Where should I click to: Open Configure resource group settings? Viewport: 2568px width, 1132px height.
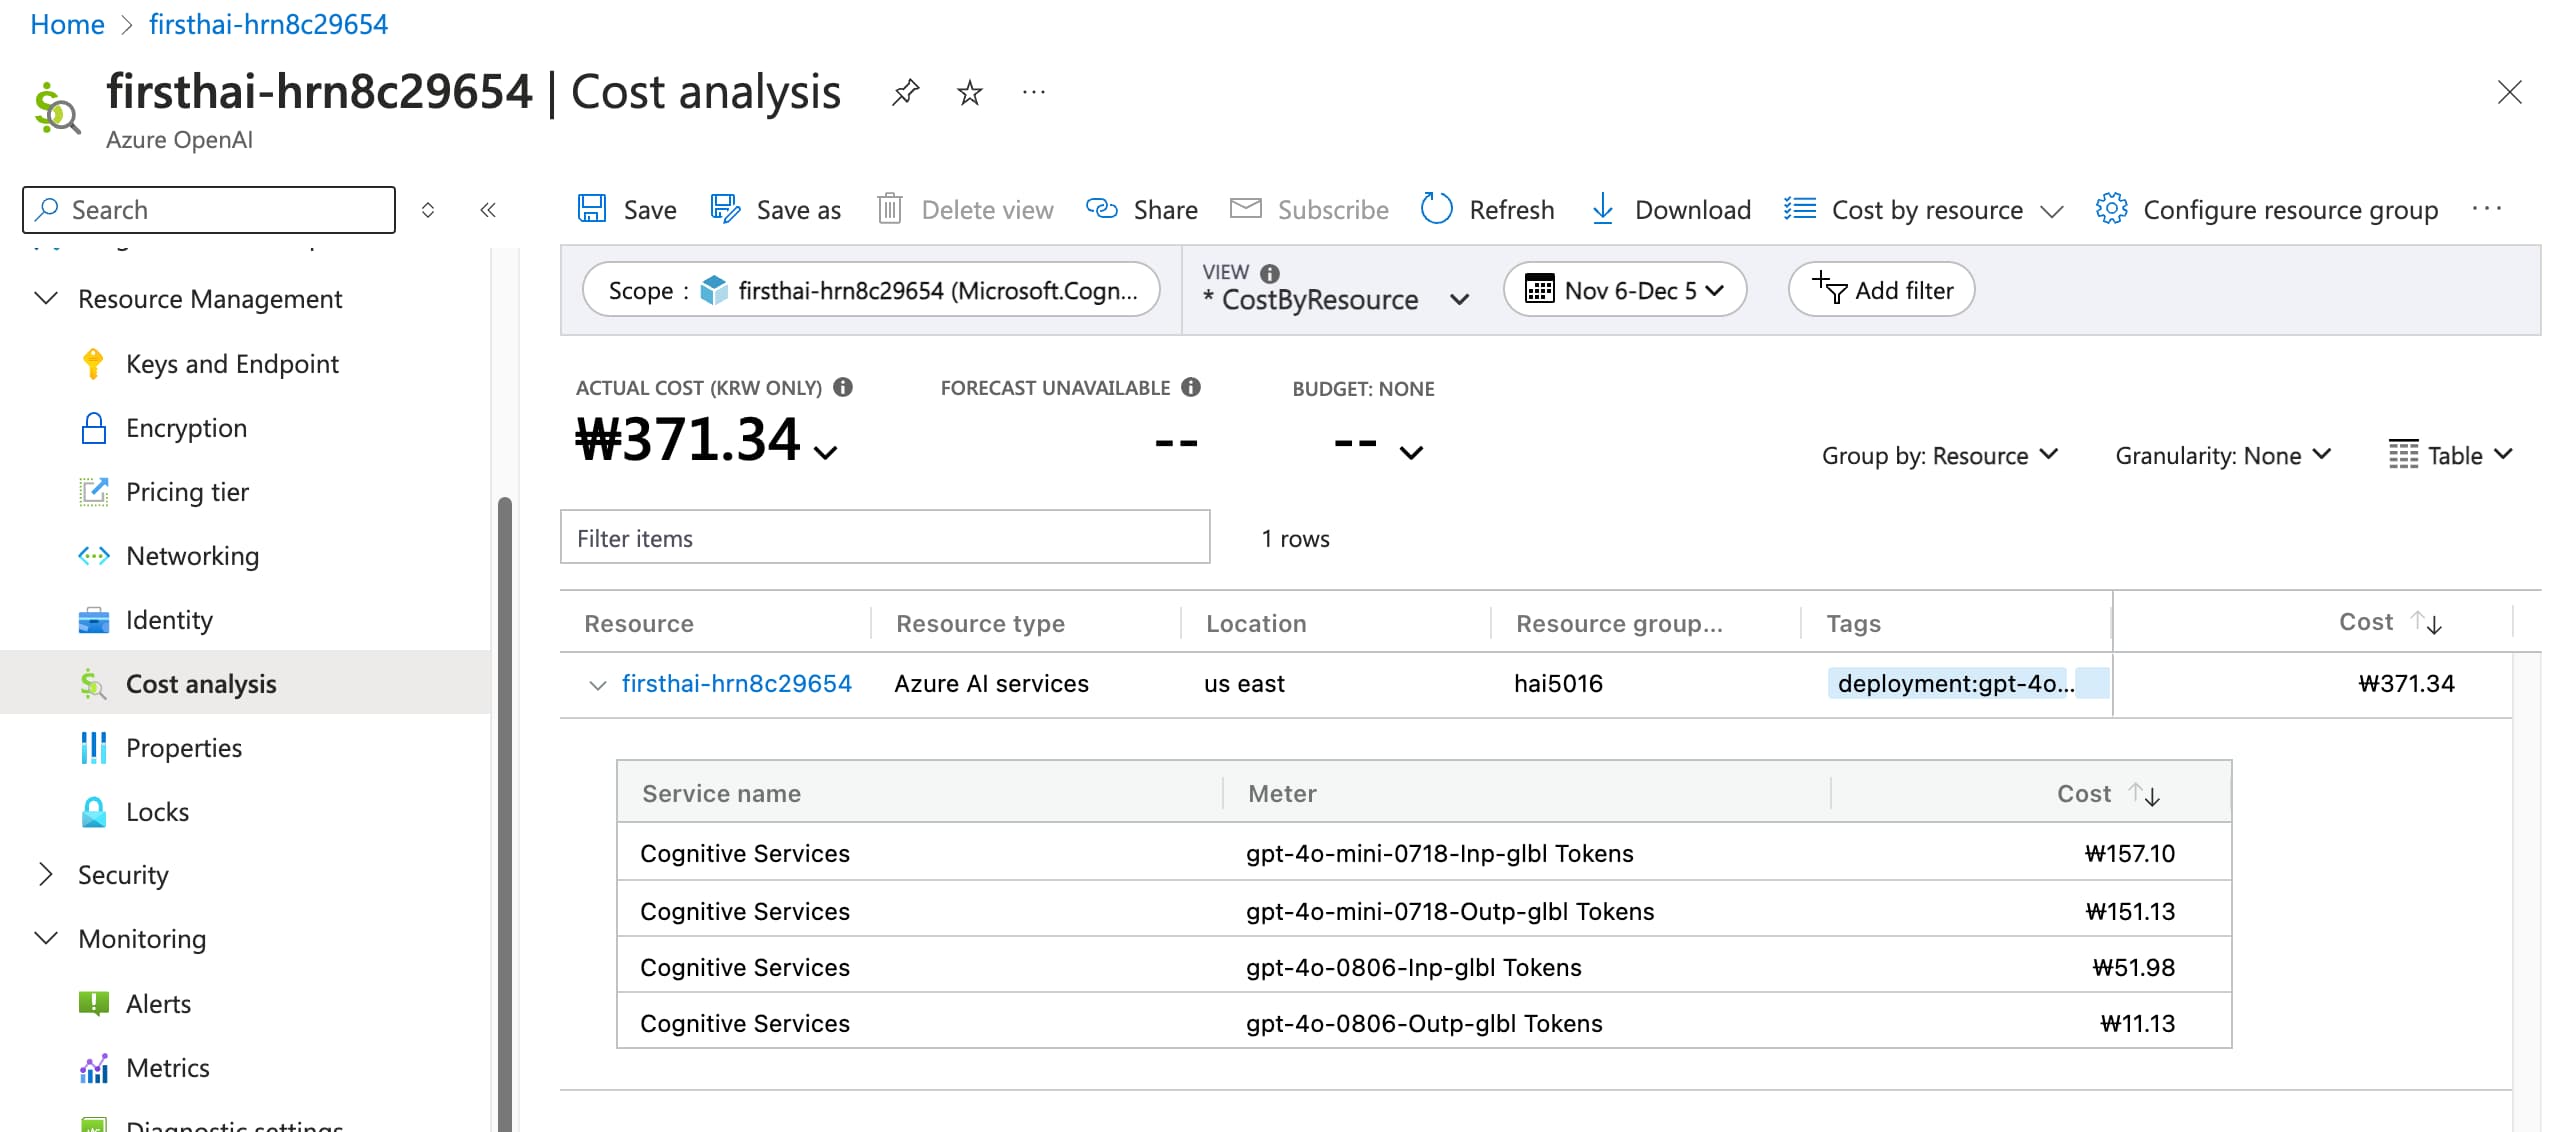(2267, 209)
